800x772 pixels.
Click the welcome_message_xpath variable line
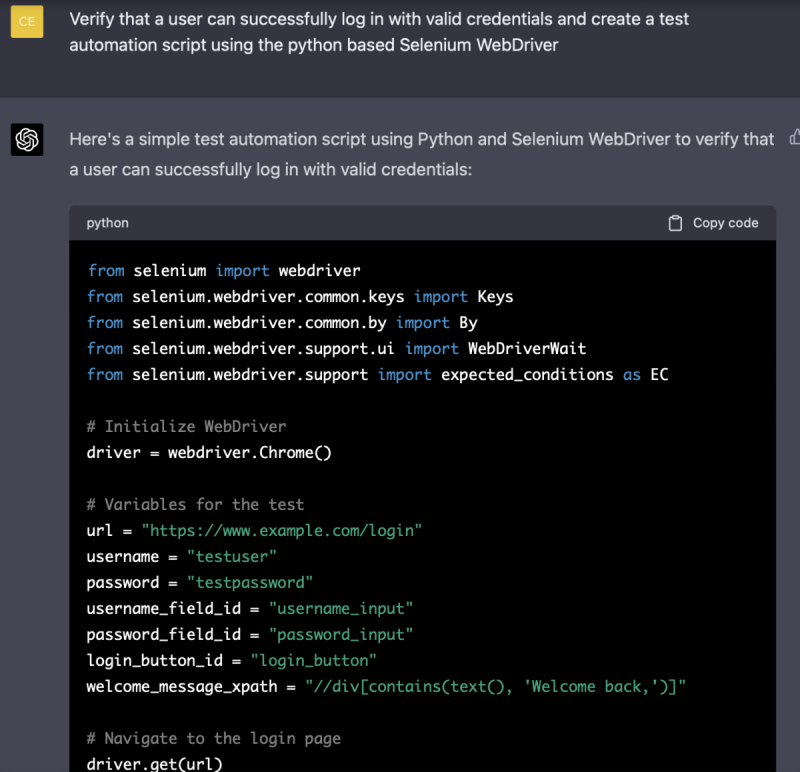(385, 686)
